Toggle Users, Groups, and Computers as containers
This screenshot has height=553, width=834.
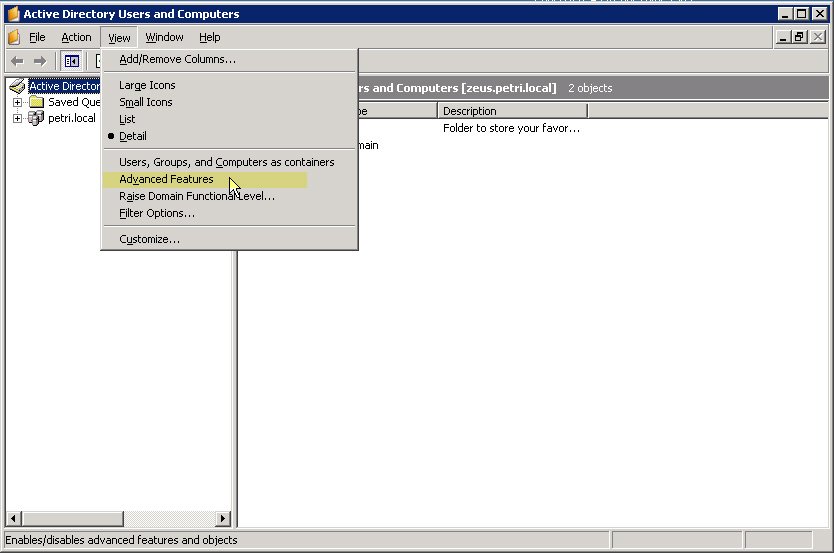227,162
